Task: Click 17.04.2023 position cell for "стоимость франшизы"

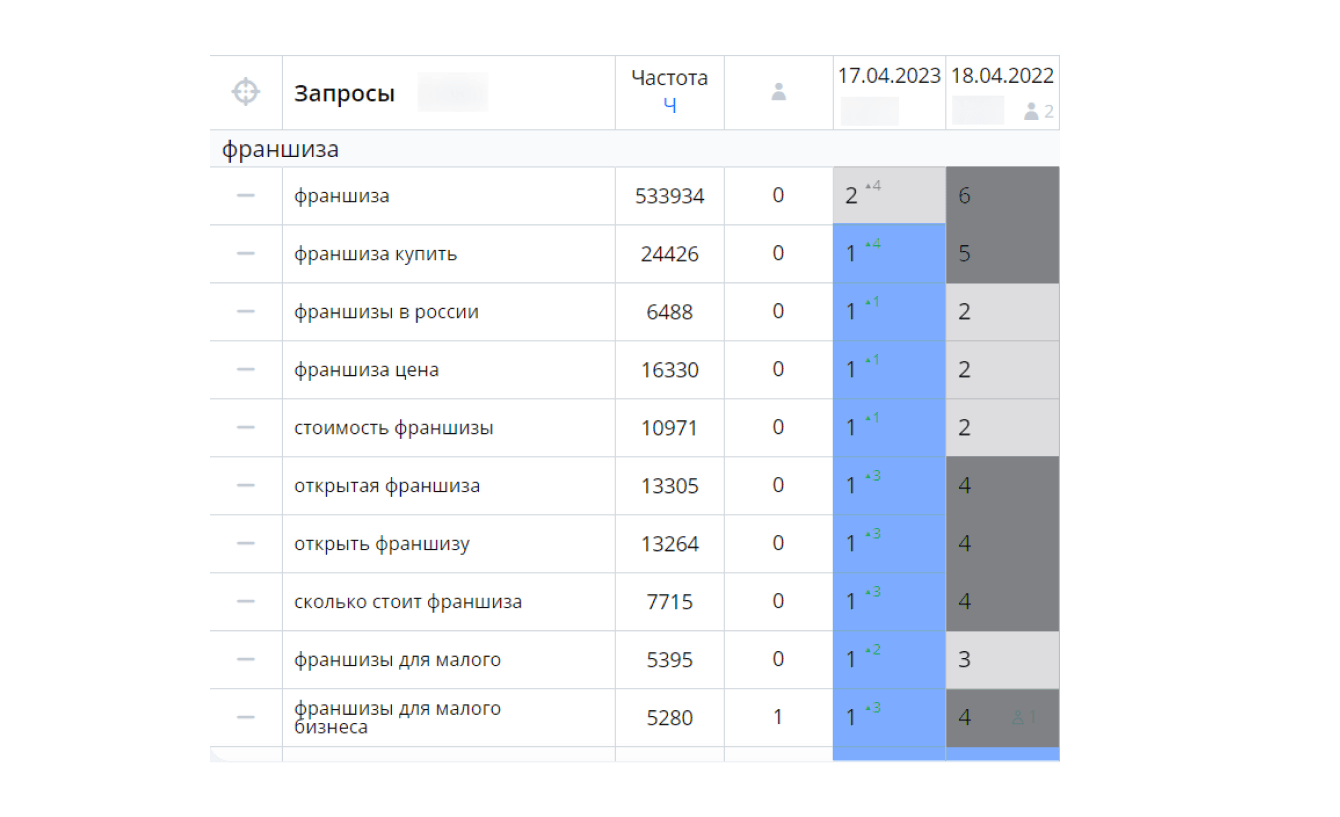Action: tap(889, 428)
